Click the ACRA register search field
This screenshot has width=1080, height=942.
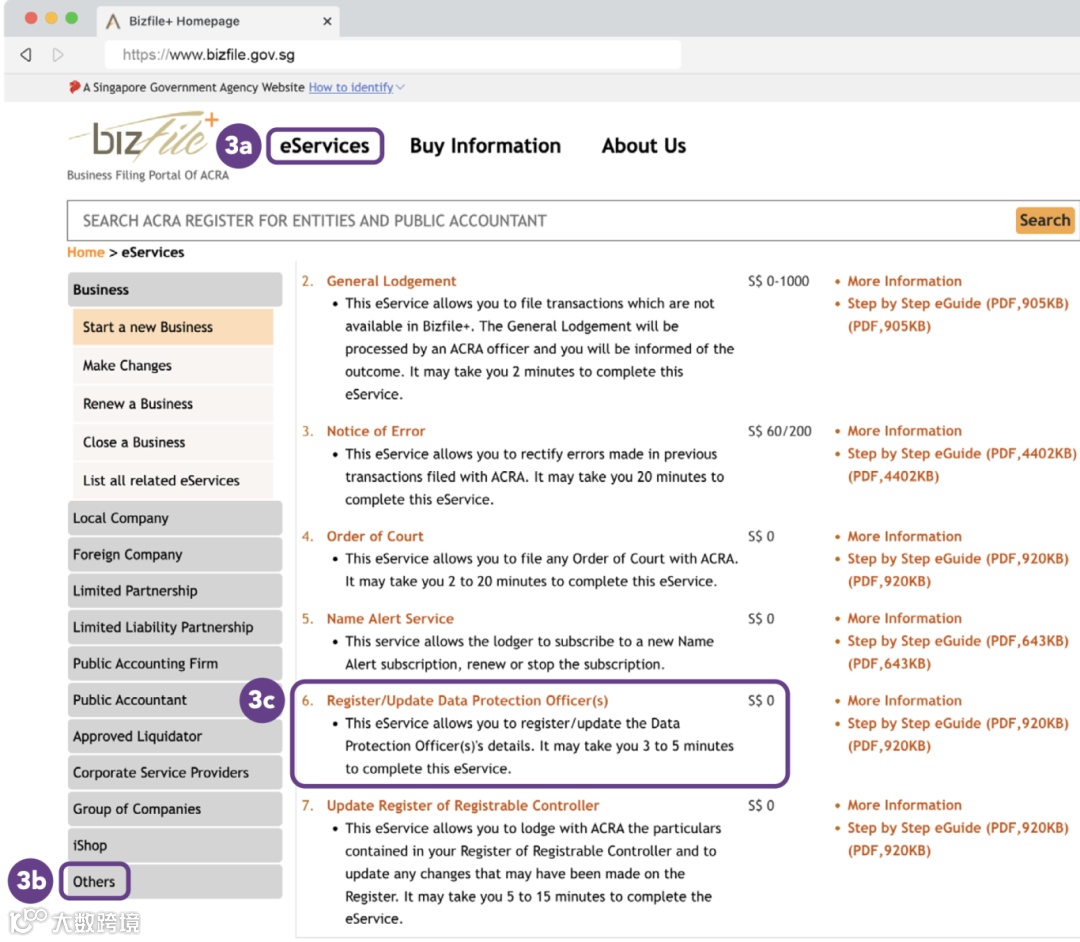coord(541,220)
